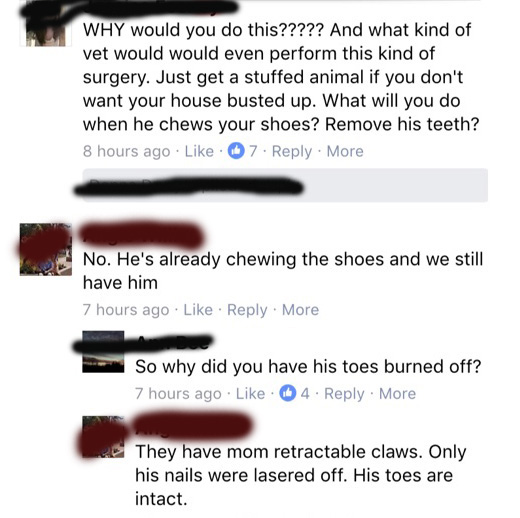Open More on the shoes-chewing comment
The height and width of the screenshot is (518, 520).
(300, 310)
